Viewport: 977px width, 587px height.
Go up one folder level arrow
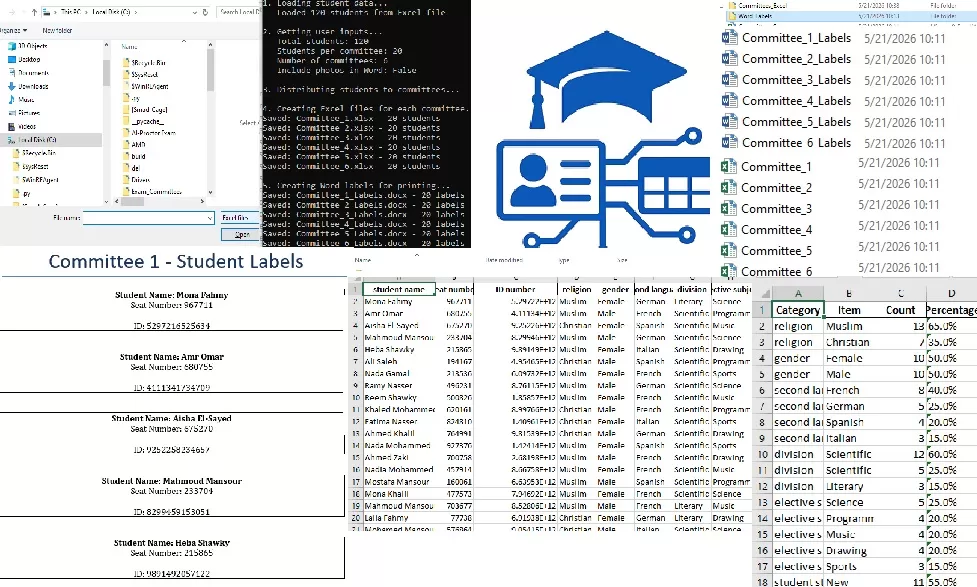coord(34,12)
